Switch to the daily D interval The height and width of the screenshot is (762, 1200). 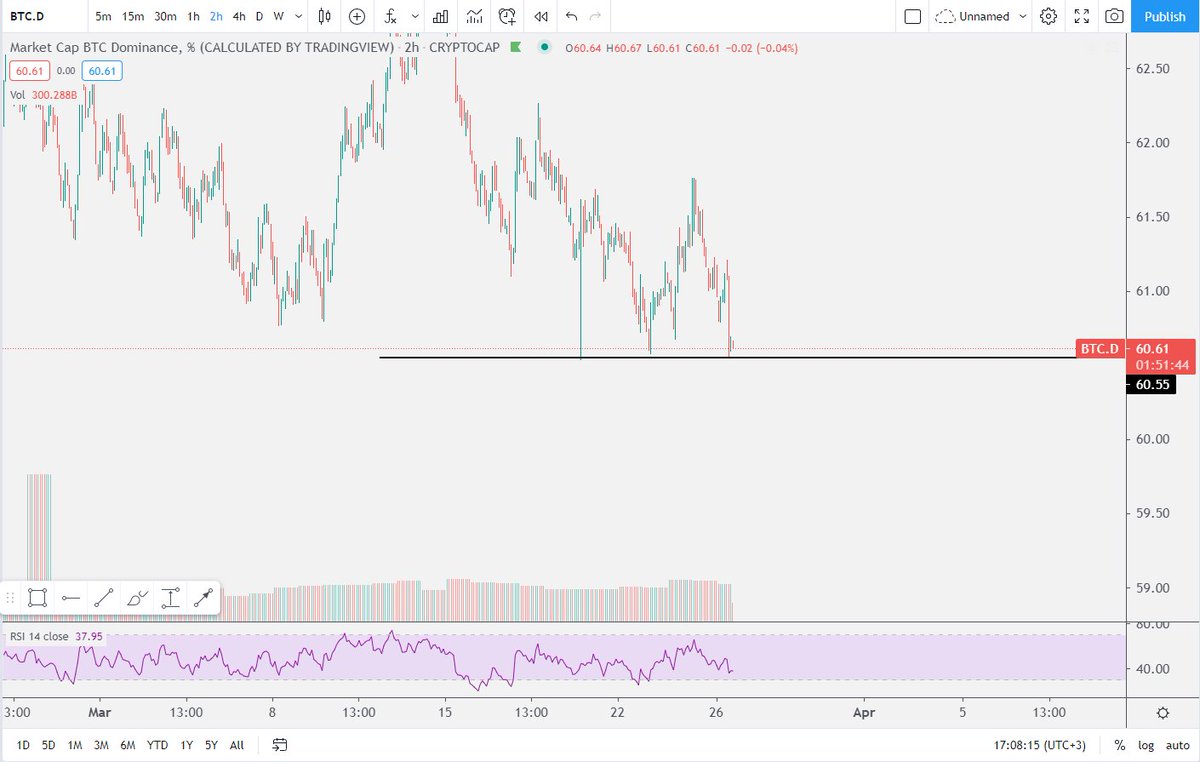pos(260,16)
